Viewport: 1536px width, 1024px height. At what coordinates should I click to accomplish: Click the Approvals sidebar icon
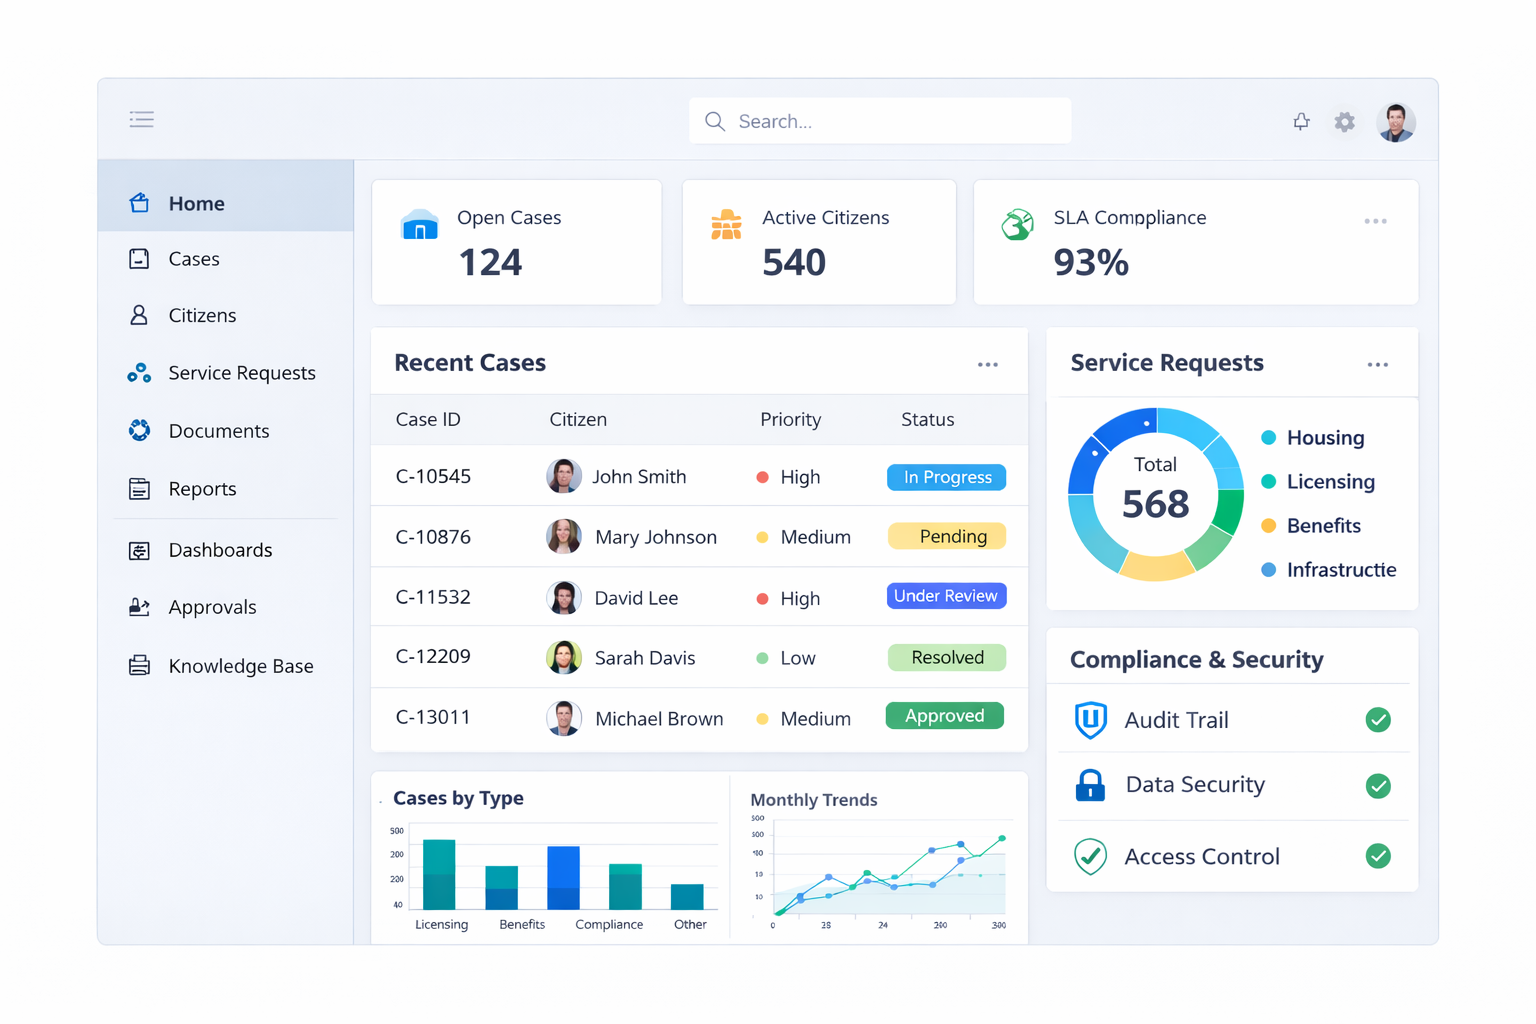click(140, 607)
